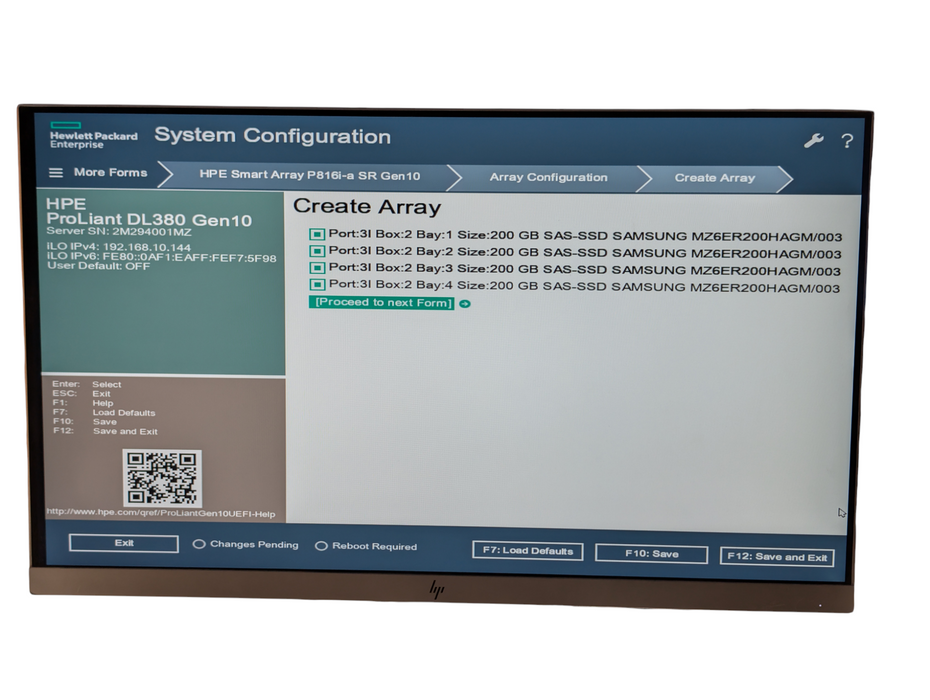Image resolution: width=930 pixels, height=700 pixels.
Task: Click the F7: Load Defaults help line
Action: click(104, 412)
